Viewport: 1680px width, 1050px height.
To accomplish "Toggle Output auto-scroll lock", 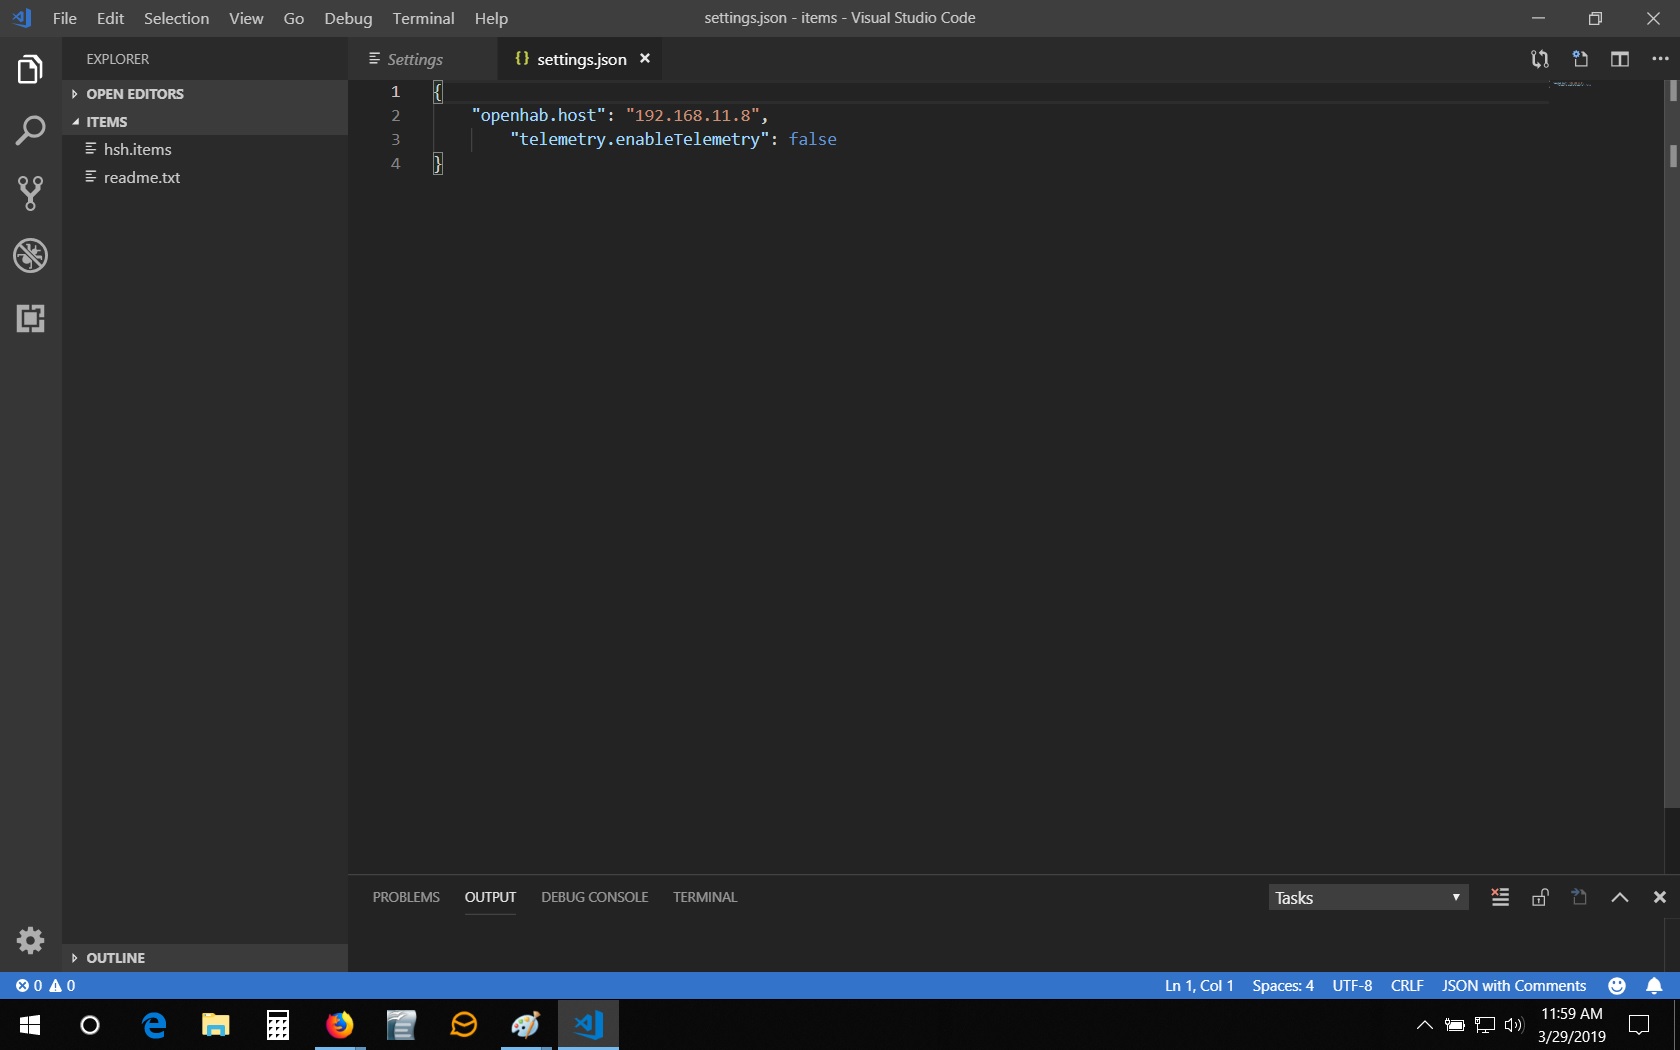I will (1540, 897).
